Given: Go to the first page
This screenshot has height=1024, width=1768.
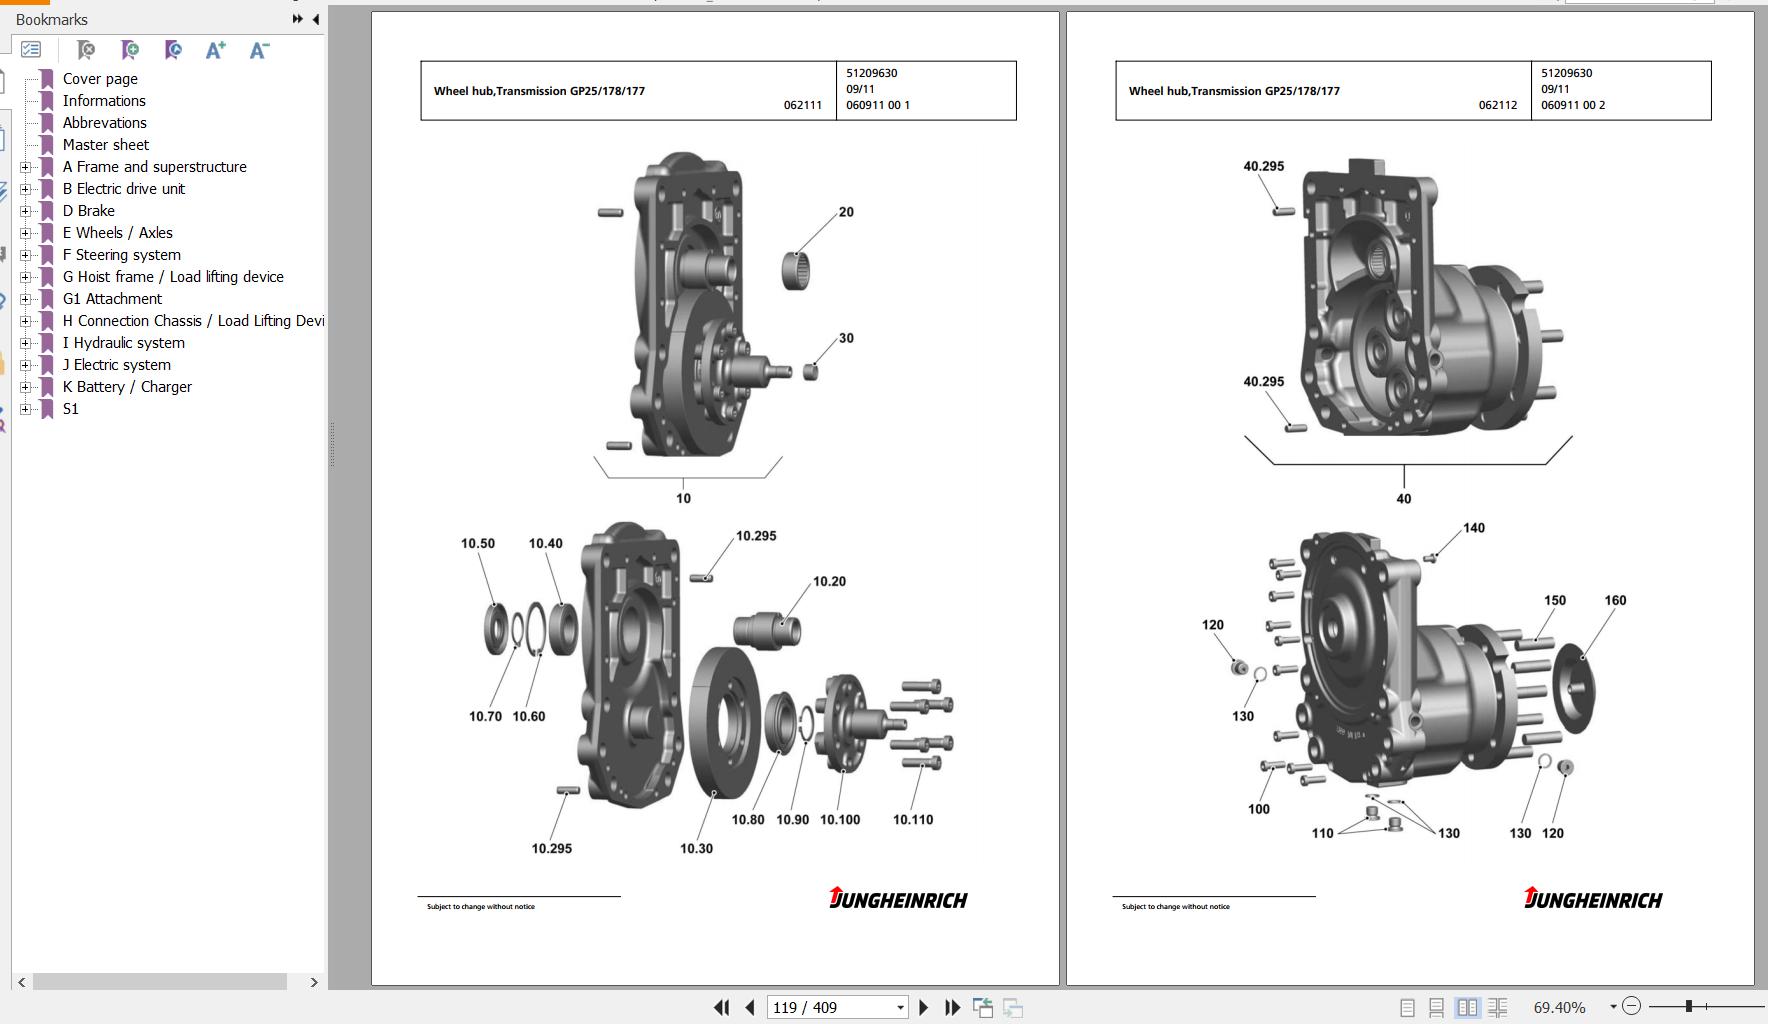Looking at the screenshot, I should [x=721, y=1007].
